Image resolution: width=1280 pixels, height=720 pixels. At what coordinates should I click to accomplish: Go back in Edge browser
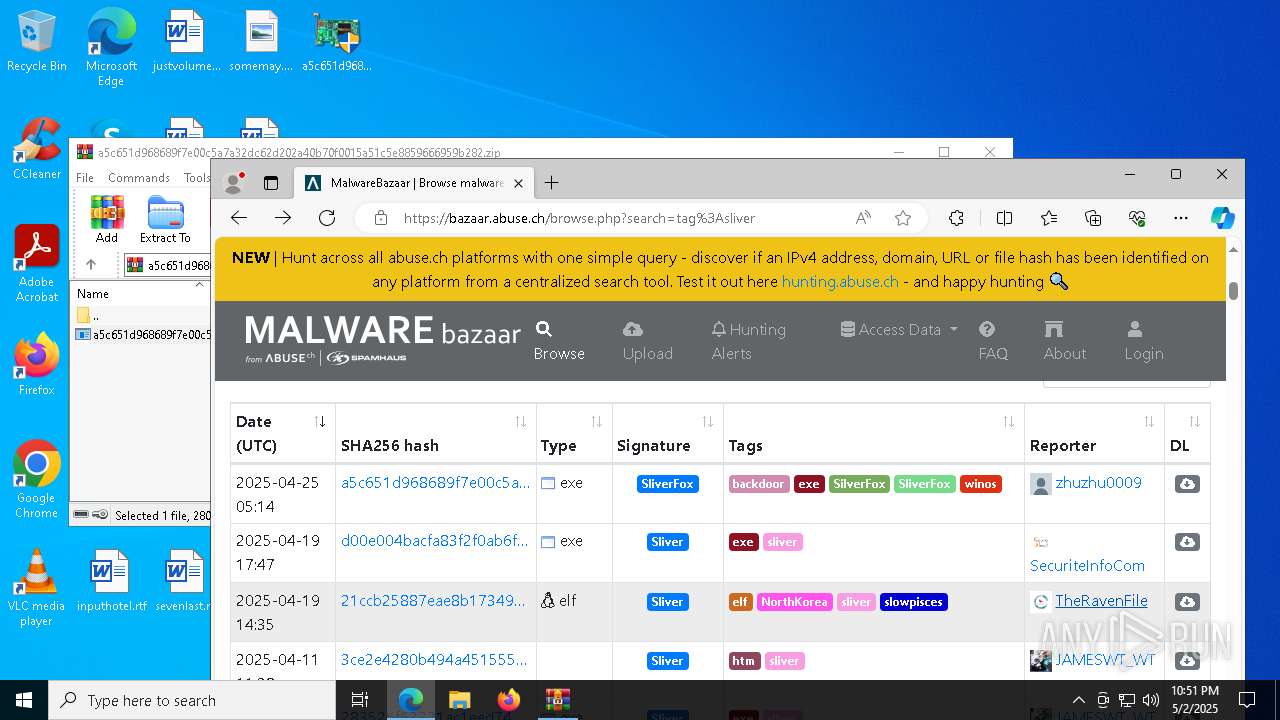coord(238,218)
